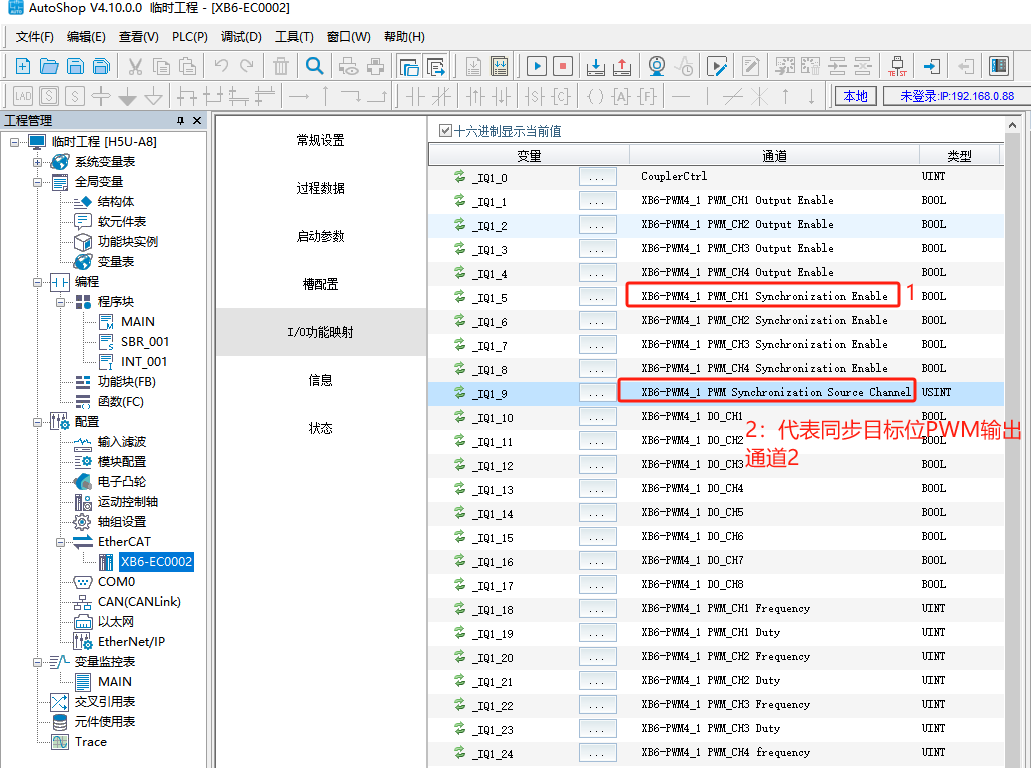Image resolution: width=1031 pixels, height=768 pixels.
Task: Collapse the 全局变量 tree node
Action: [x=37, y=181]
